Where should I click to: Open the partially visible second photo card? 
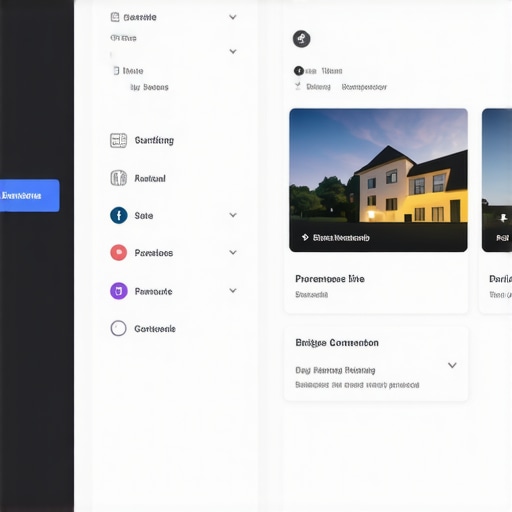(x=497, y=180)
